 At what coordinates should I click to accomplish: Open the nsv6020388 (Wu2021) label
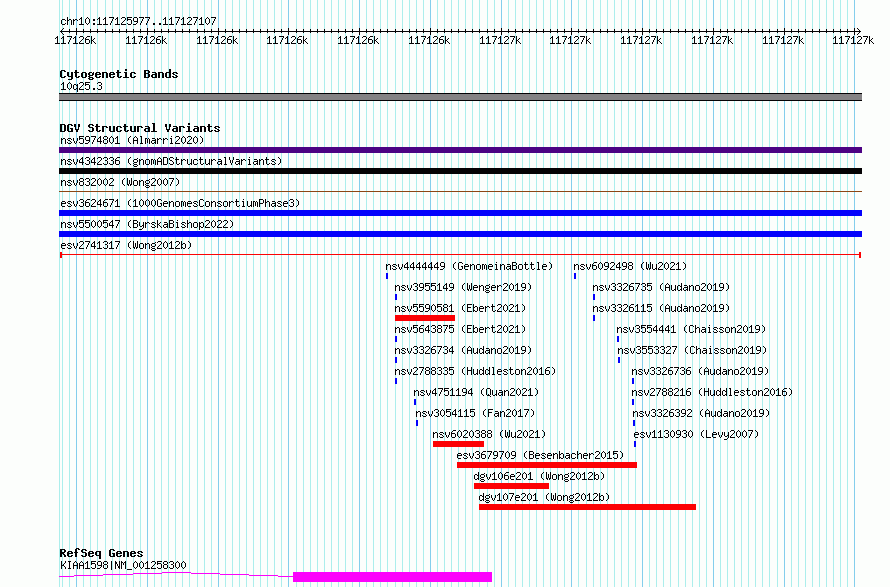tap(489, 434)
